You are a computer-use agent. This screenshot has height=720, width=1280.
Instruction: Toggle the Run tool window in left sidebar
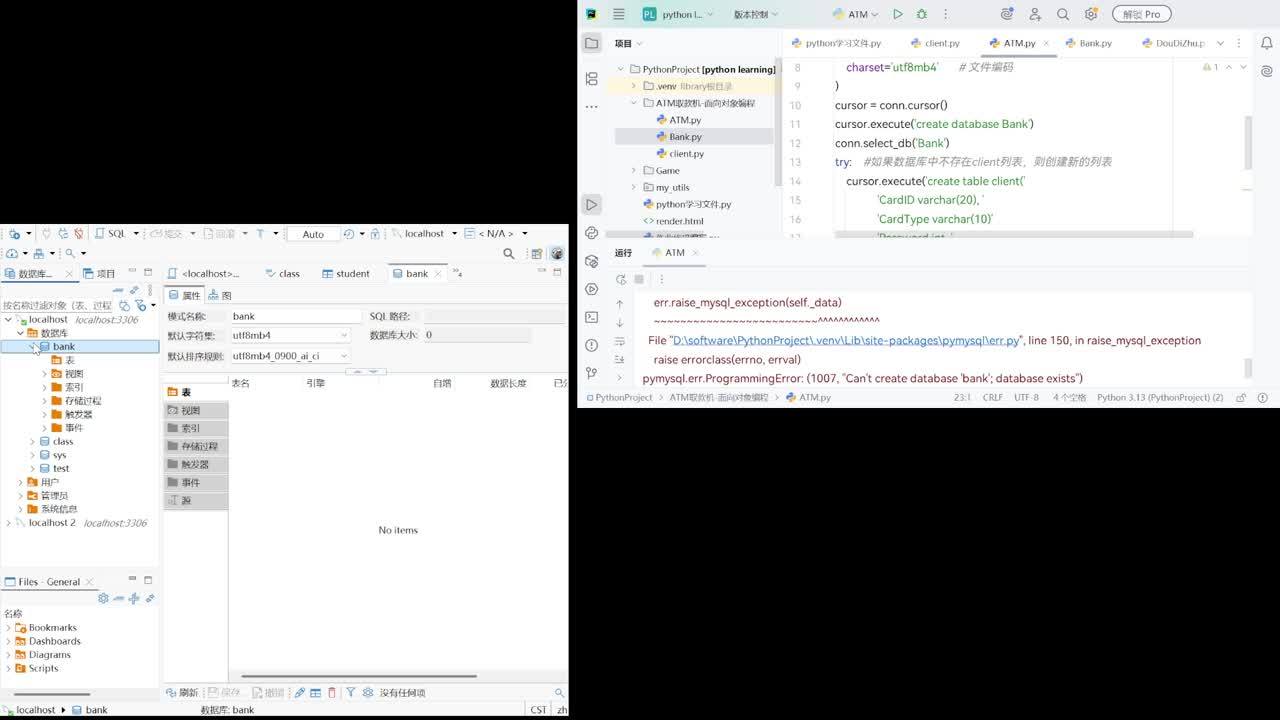coord(592,204)
